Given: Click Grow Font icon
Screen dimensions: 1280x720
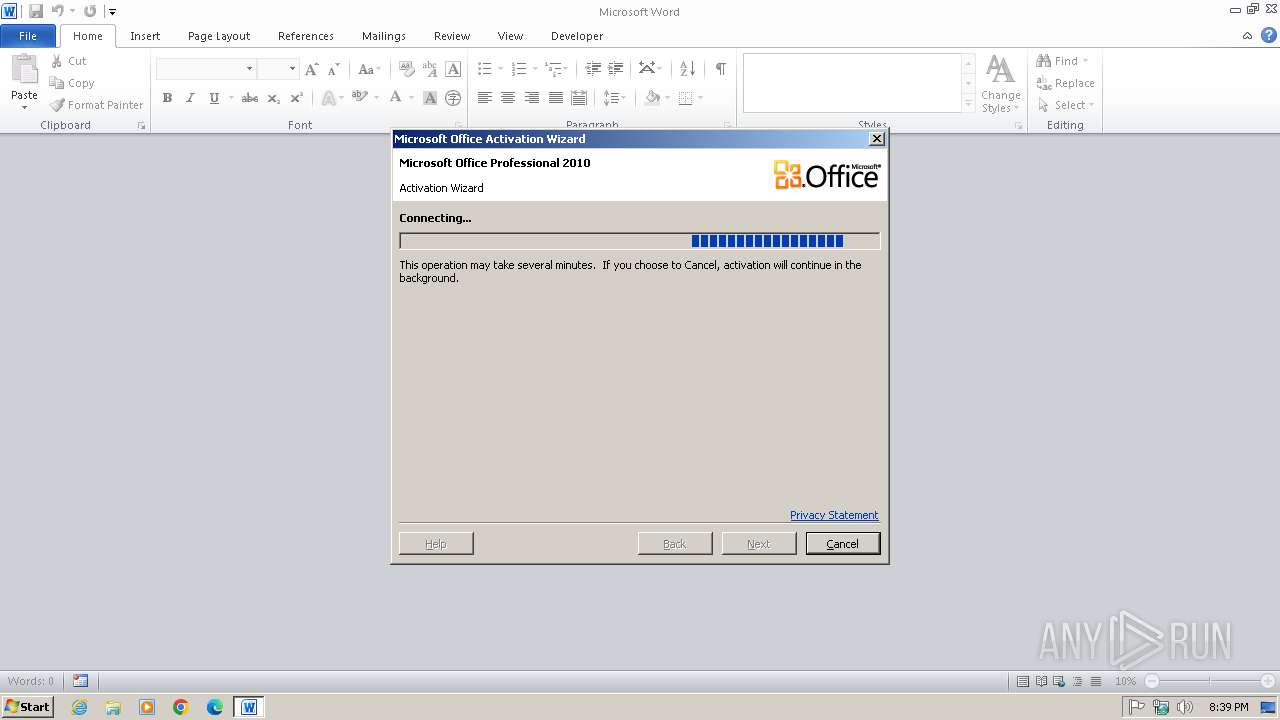Looking at the screenshot, I should coord(312,69).
